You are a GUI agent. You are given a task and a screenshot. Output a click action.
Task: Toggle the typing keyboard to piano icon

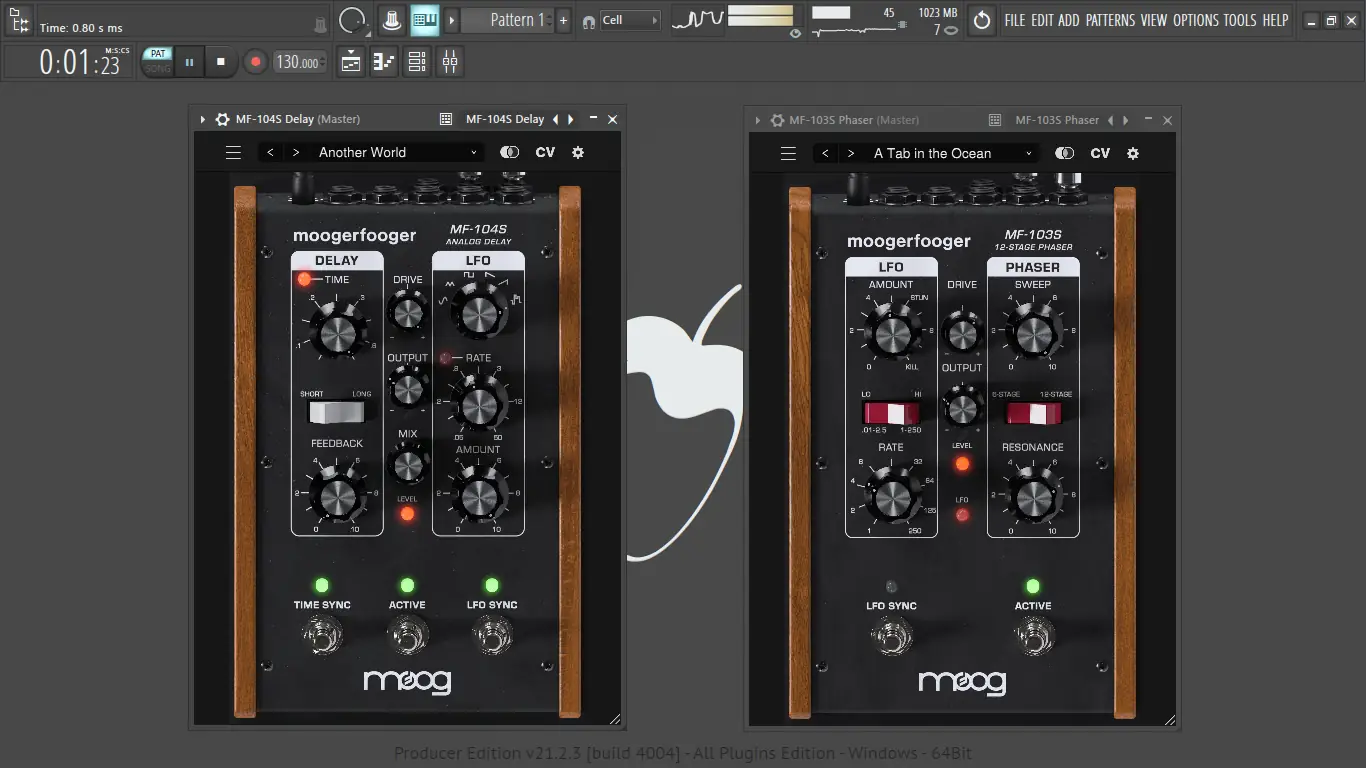[425, 20]
